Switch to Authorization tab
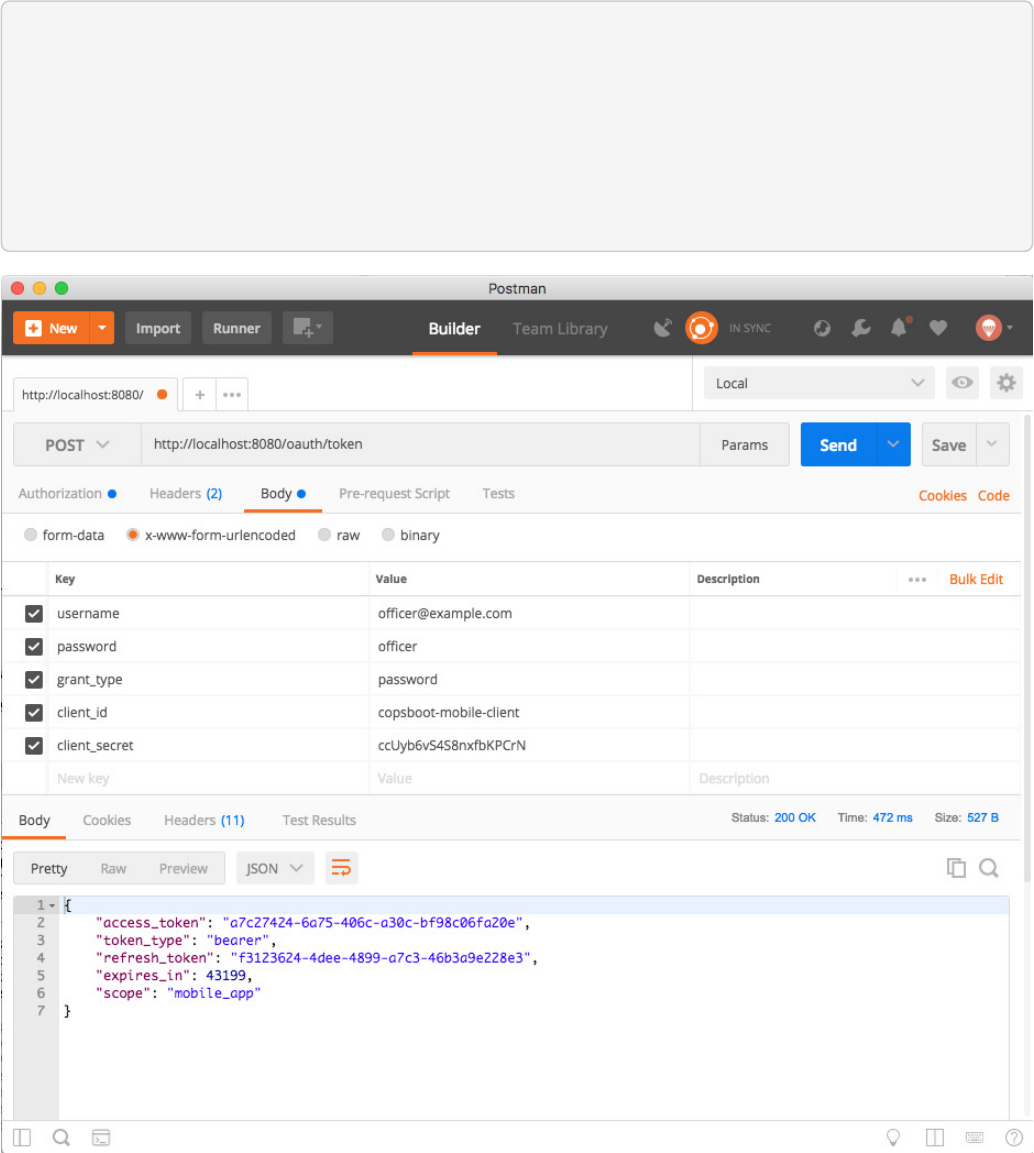Viewport: 1034px width, 1153px height. click(67, 493)
